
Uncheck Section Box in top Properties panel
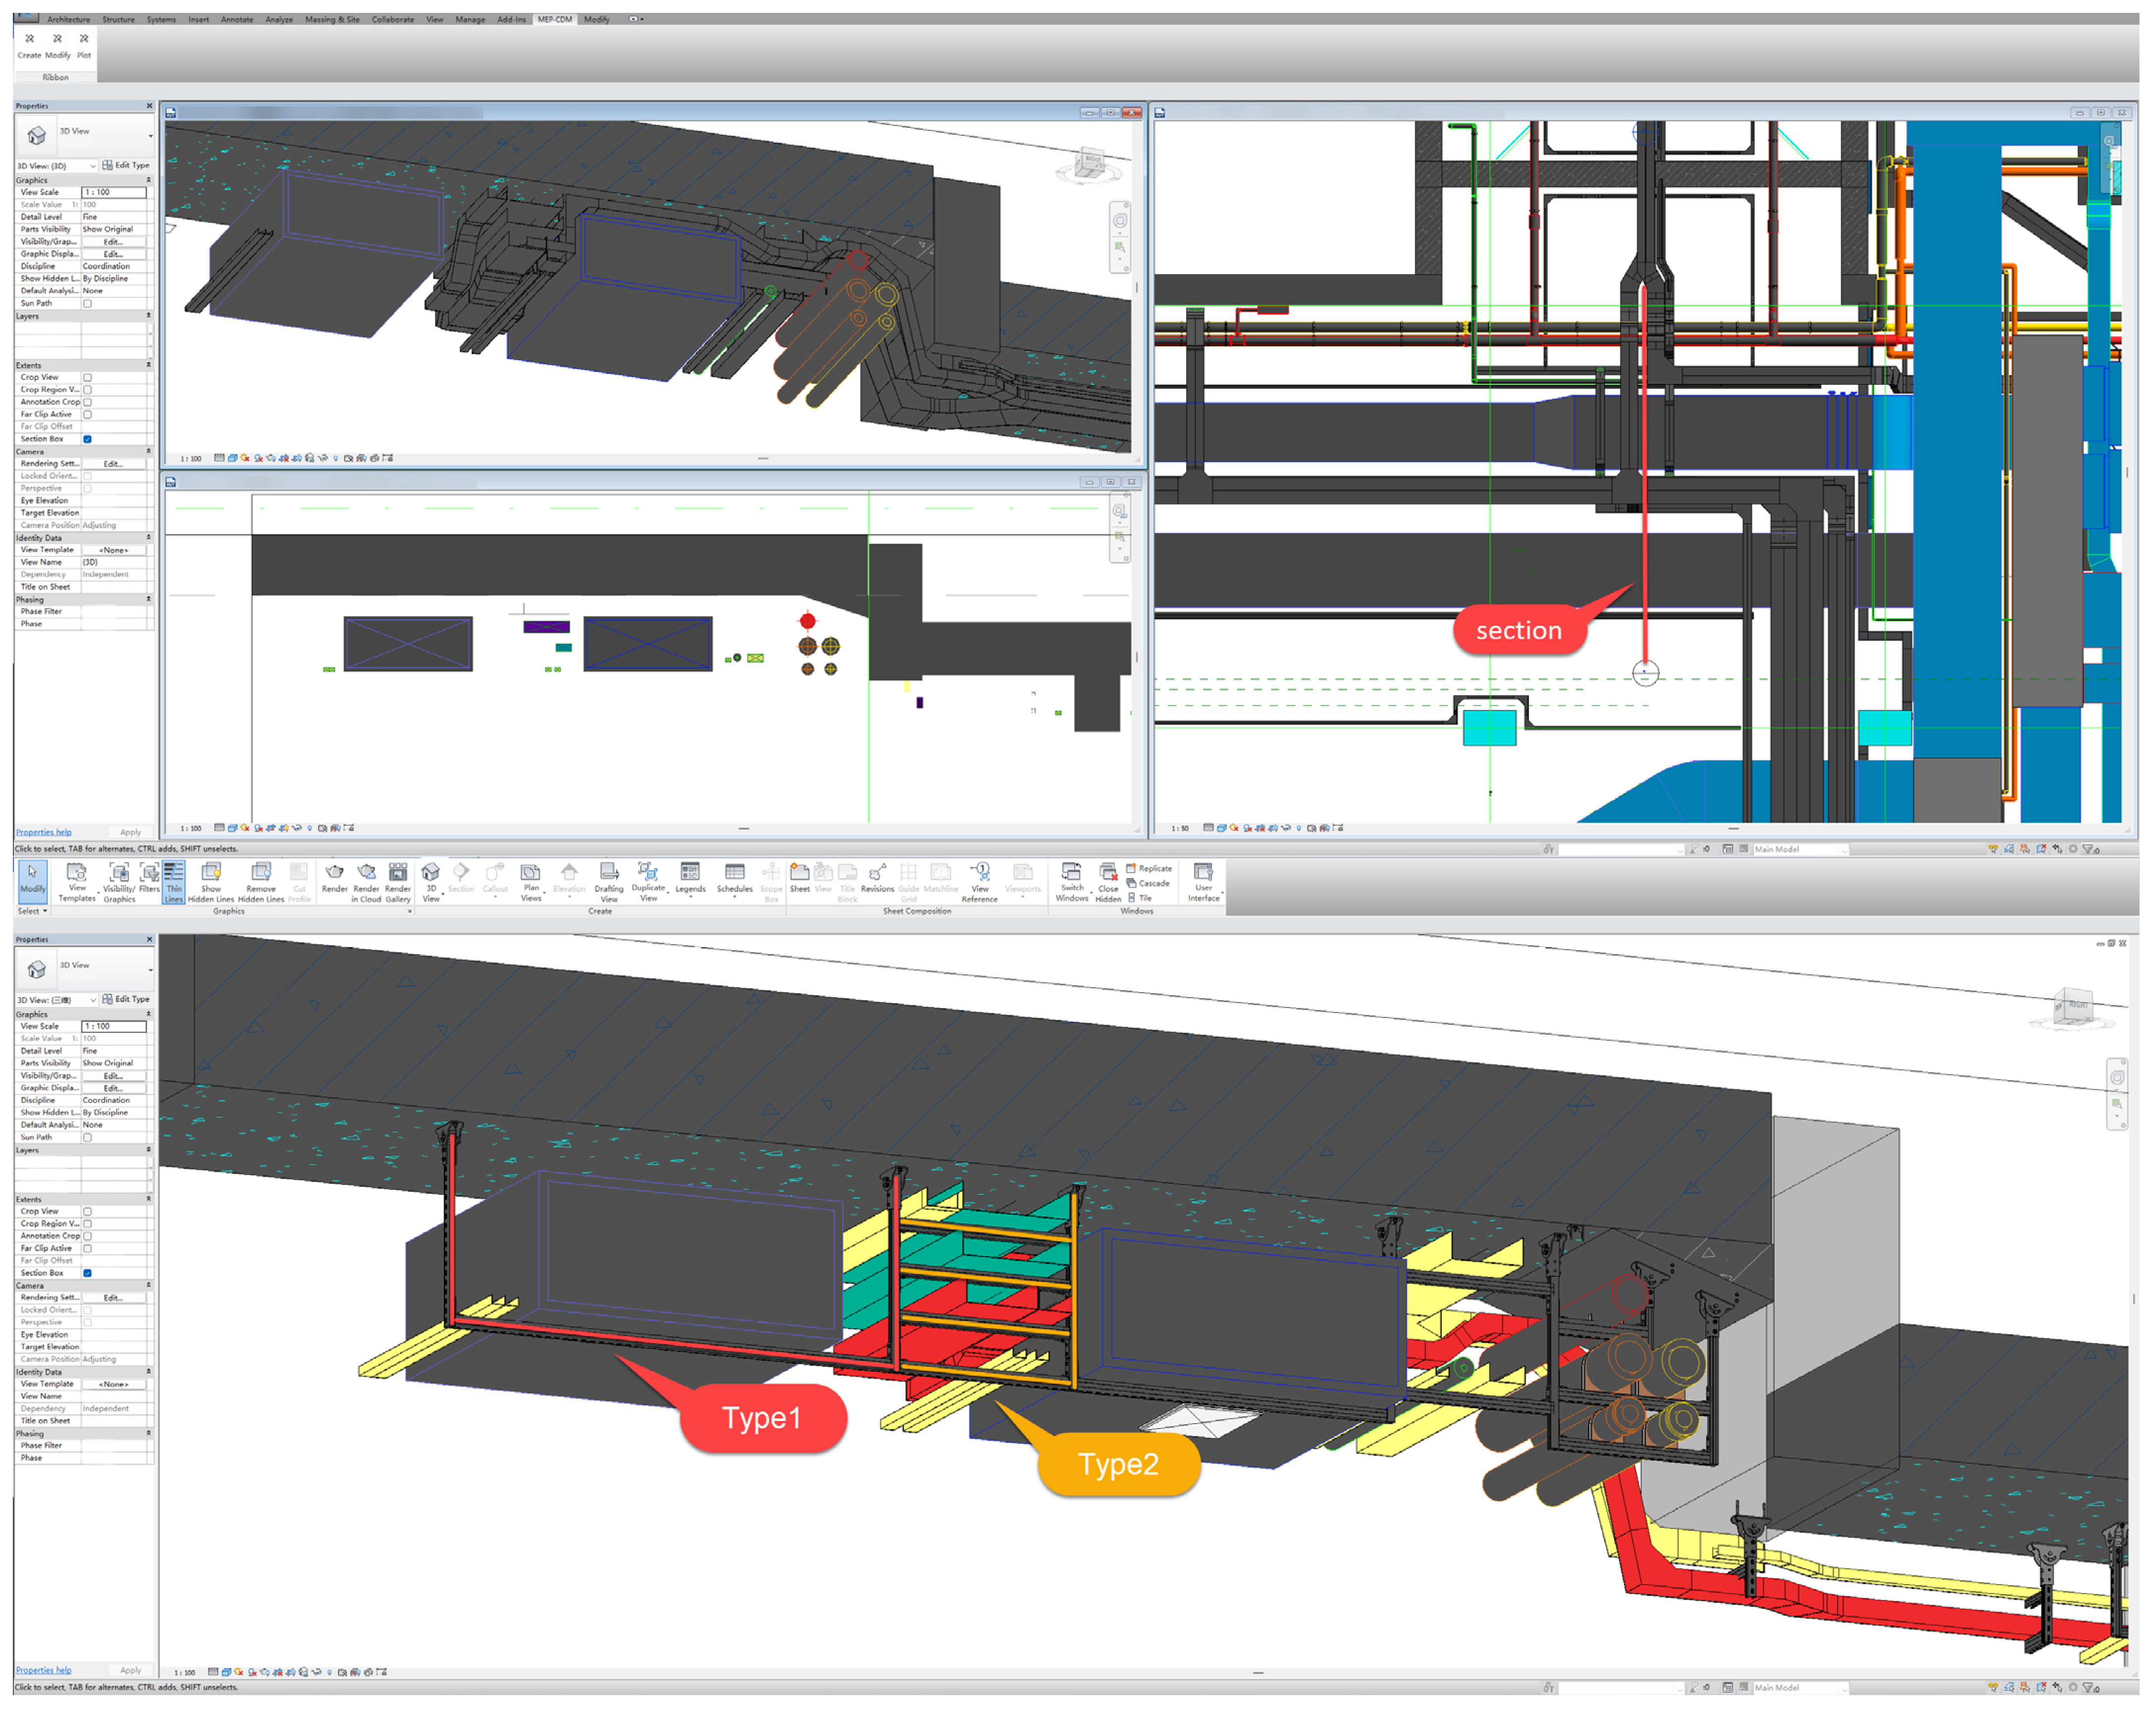coord(88,439)
